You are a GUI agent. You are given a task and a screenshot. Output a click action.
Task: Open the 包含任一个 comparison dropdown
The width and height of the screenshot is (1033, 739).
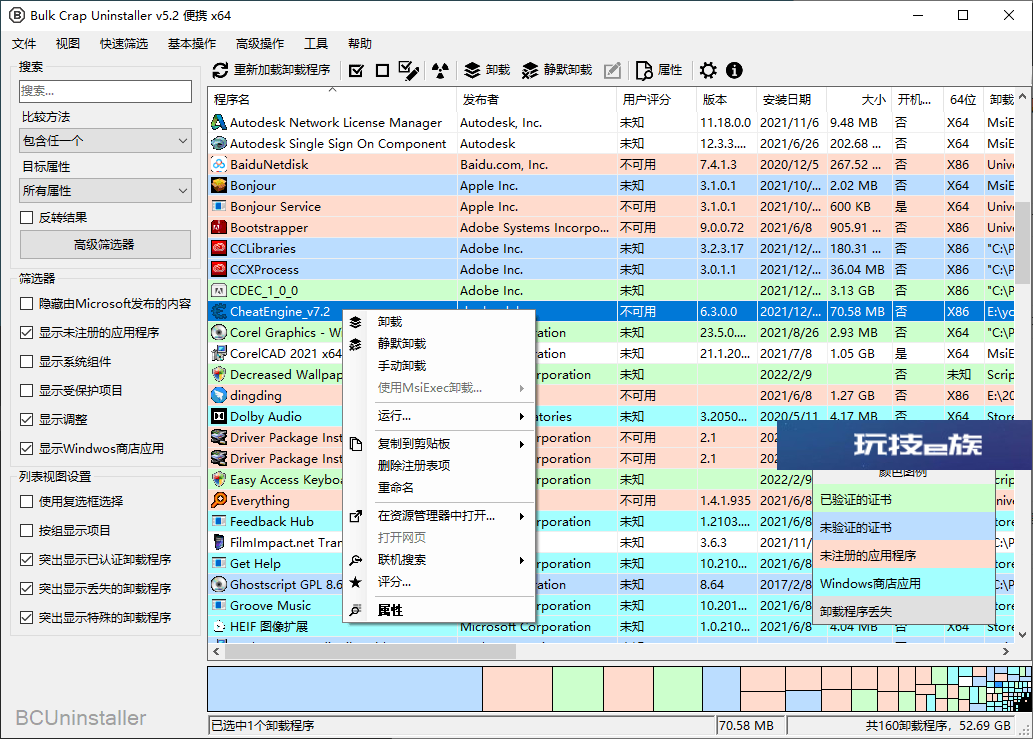pos(105,141)
